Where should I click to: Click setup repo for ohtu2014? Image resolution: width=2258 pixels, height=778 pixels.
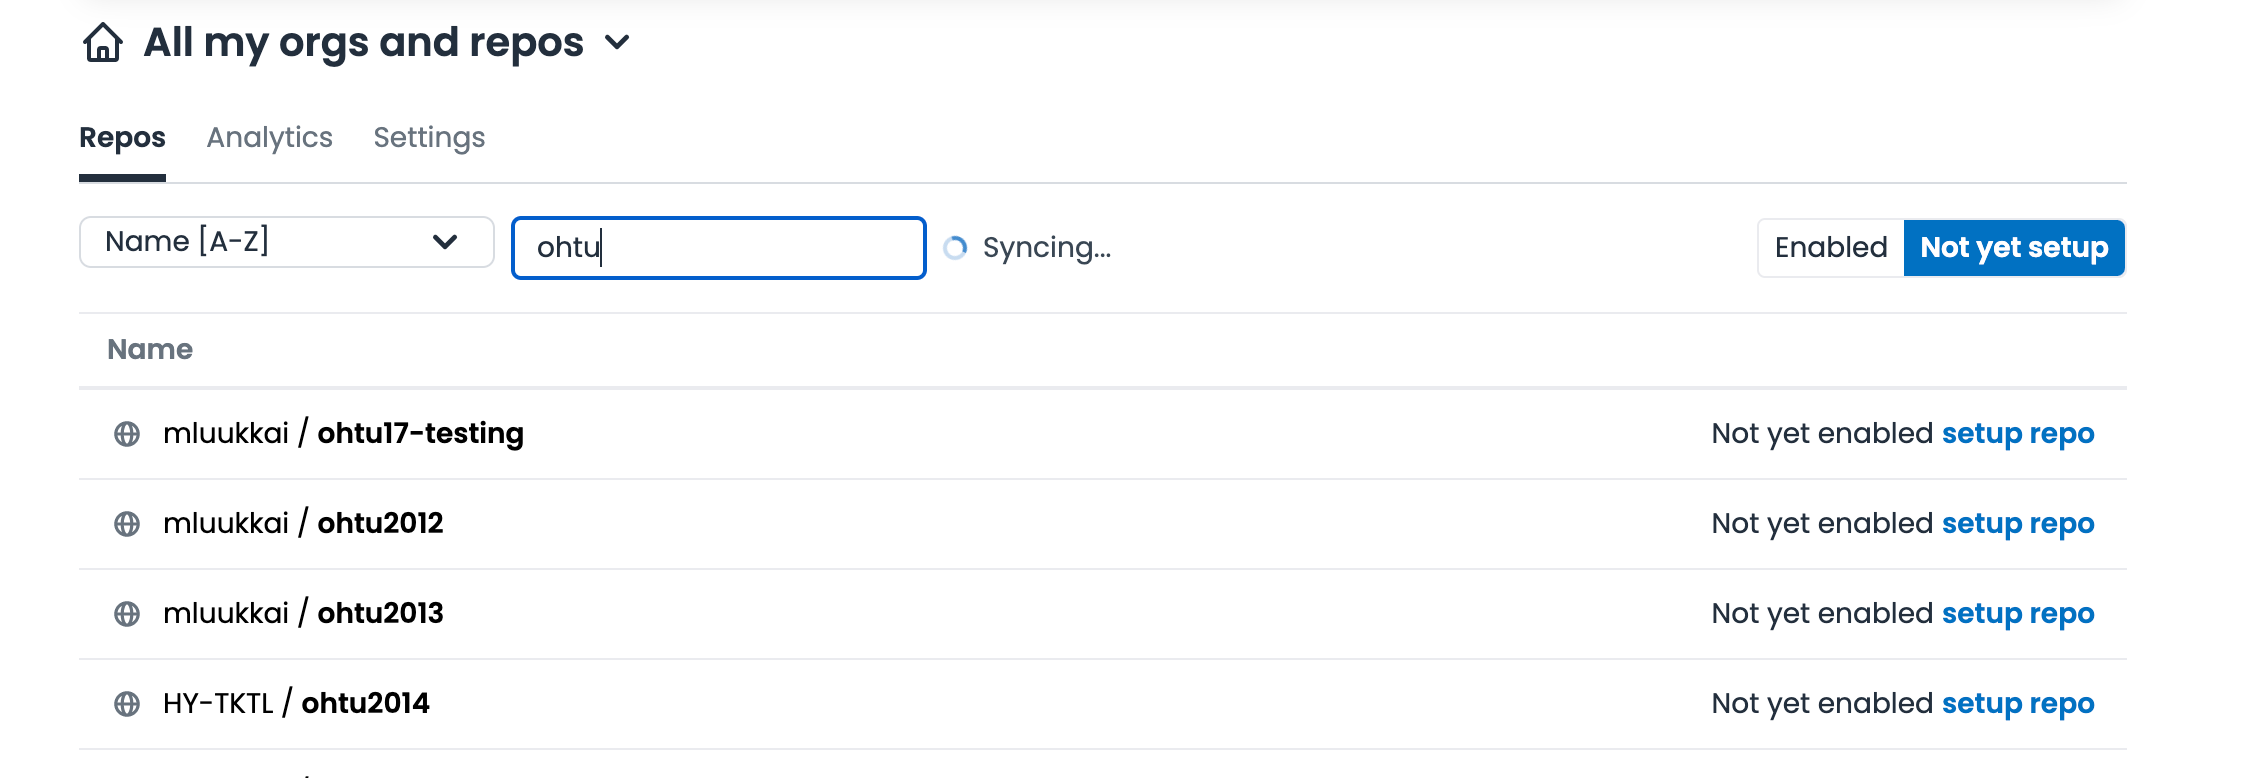point(2017,704)
